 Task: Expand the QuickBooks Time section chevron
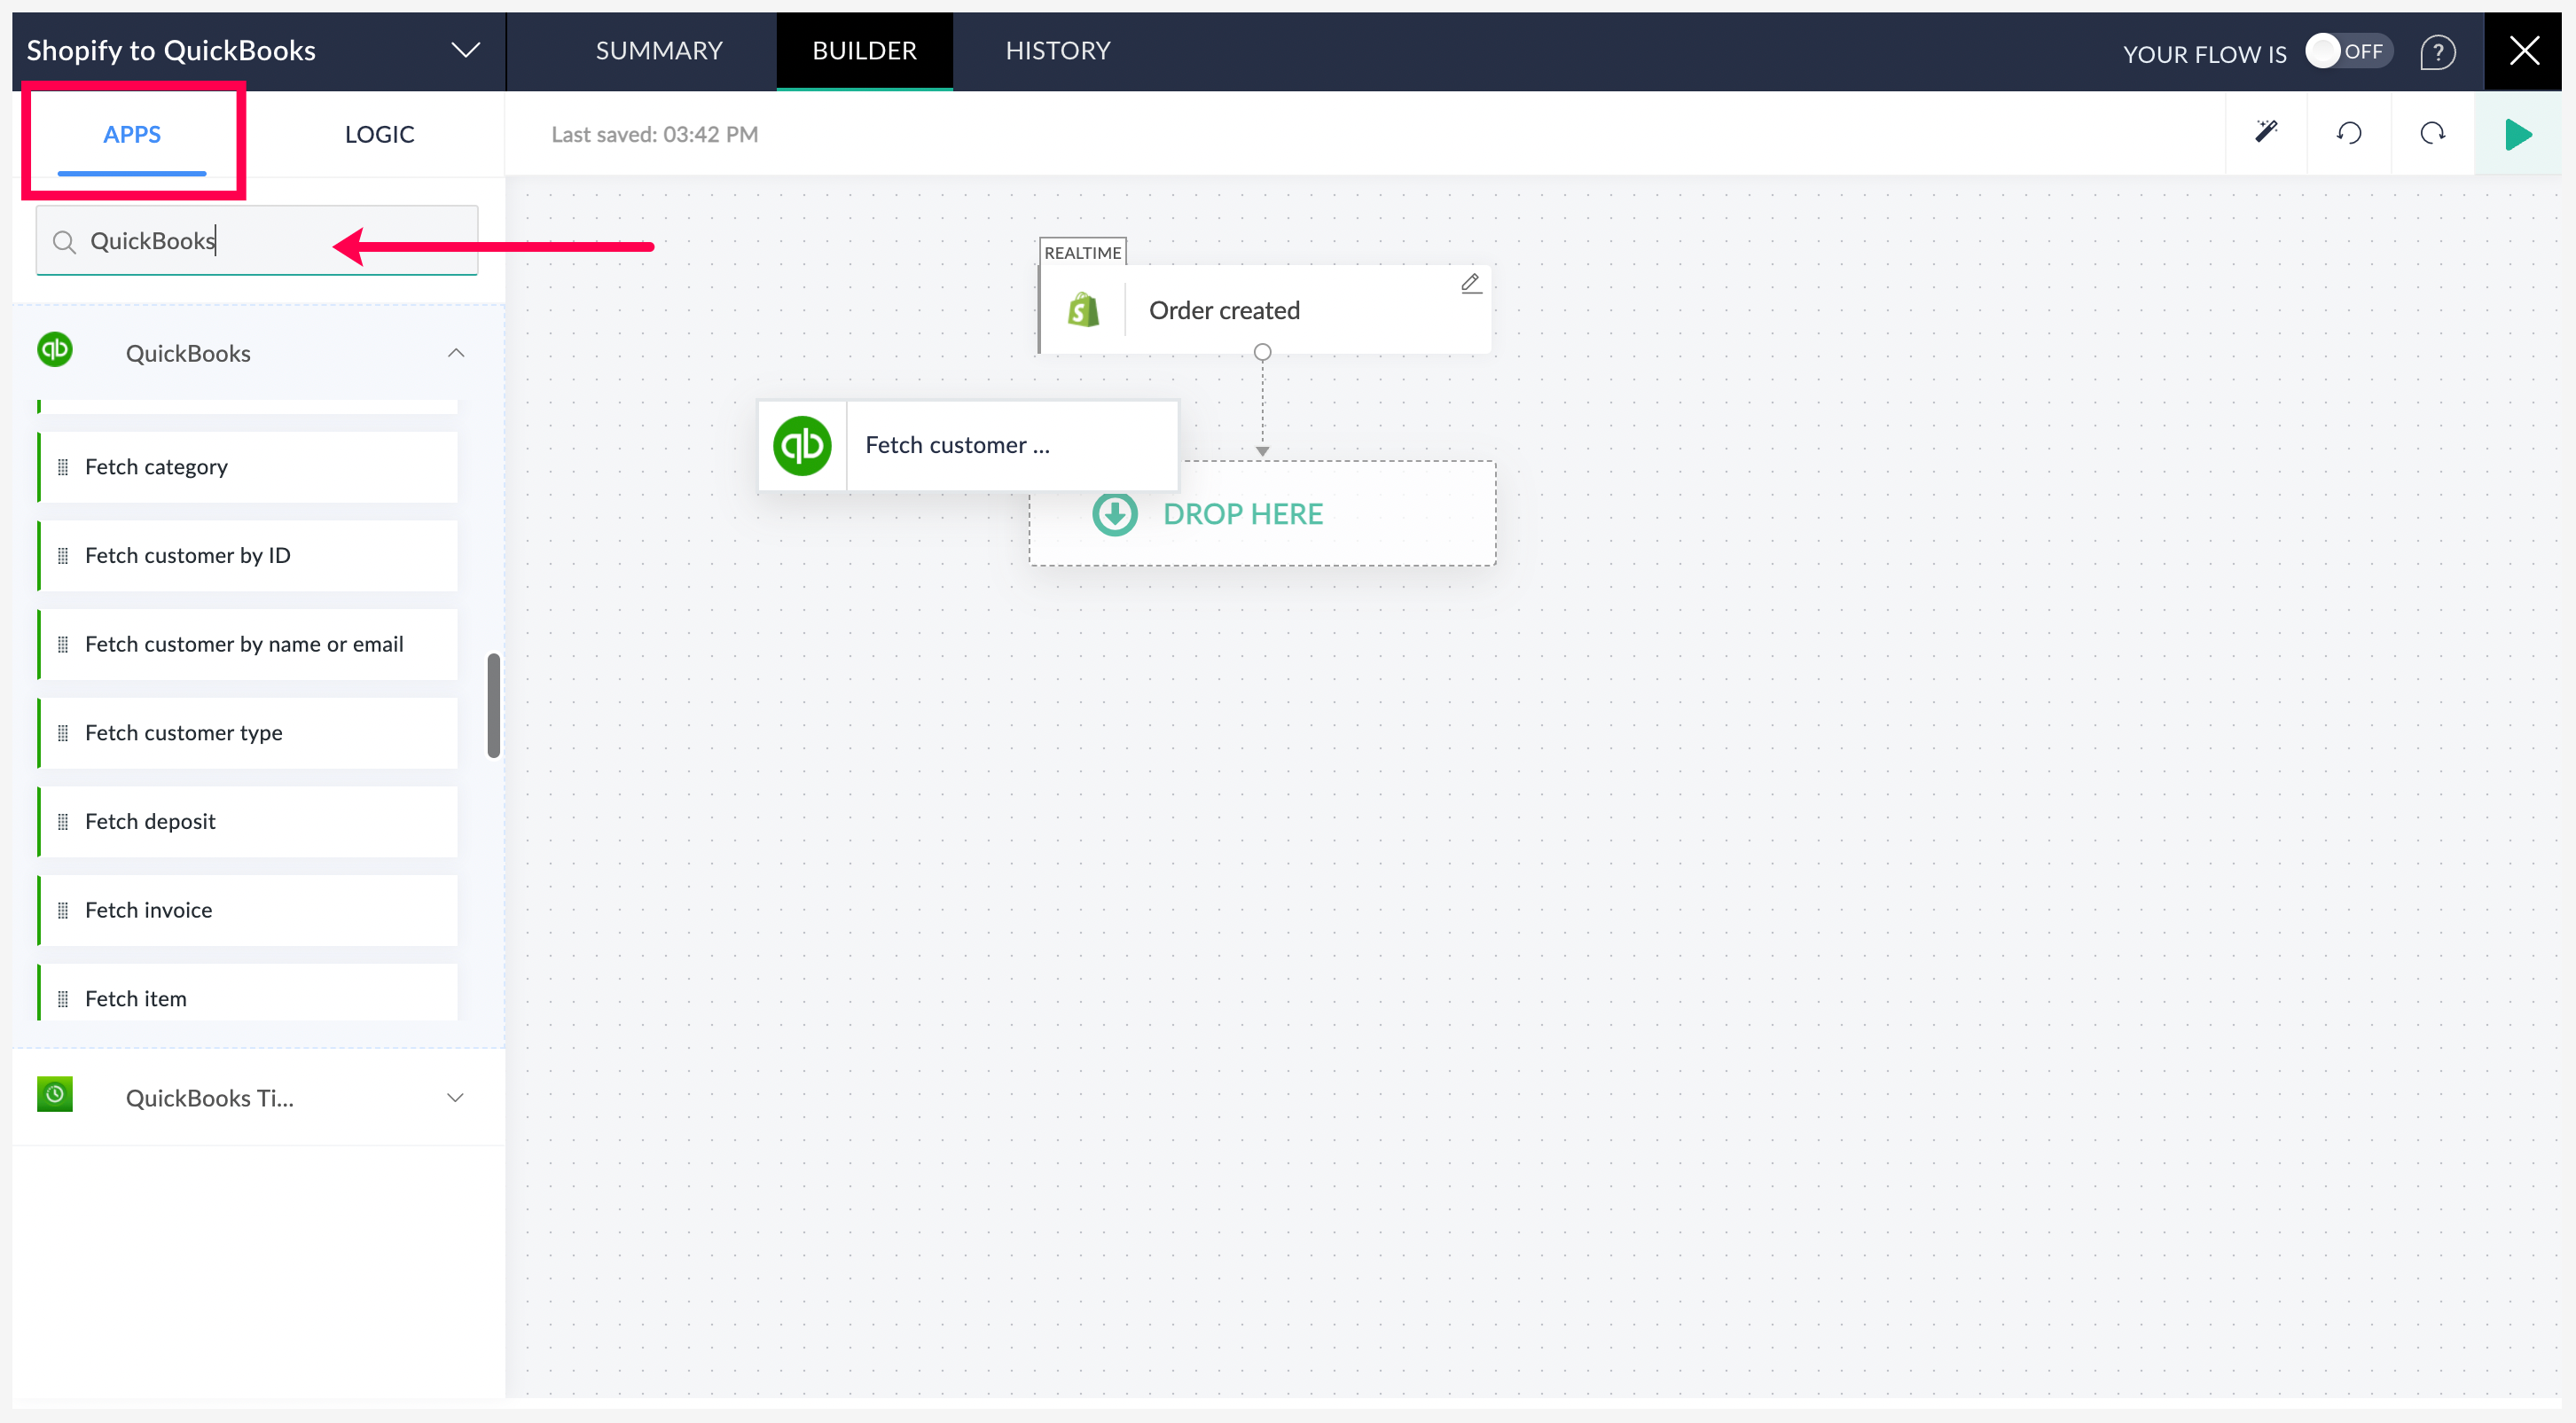[455, 1098]
